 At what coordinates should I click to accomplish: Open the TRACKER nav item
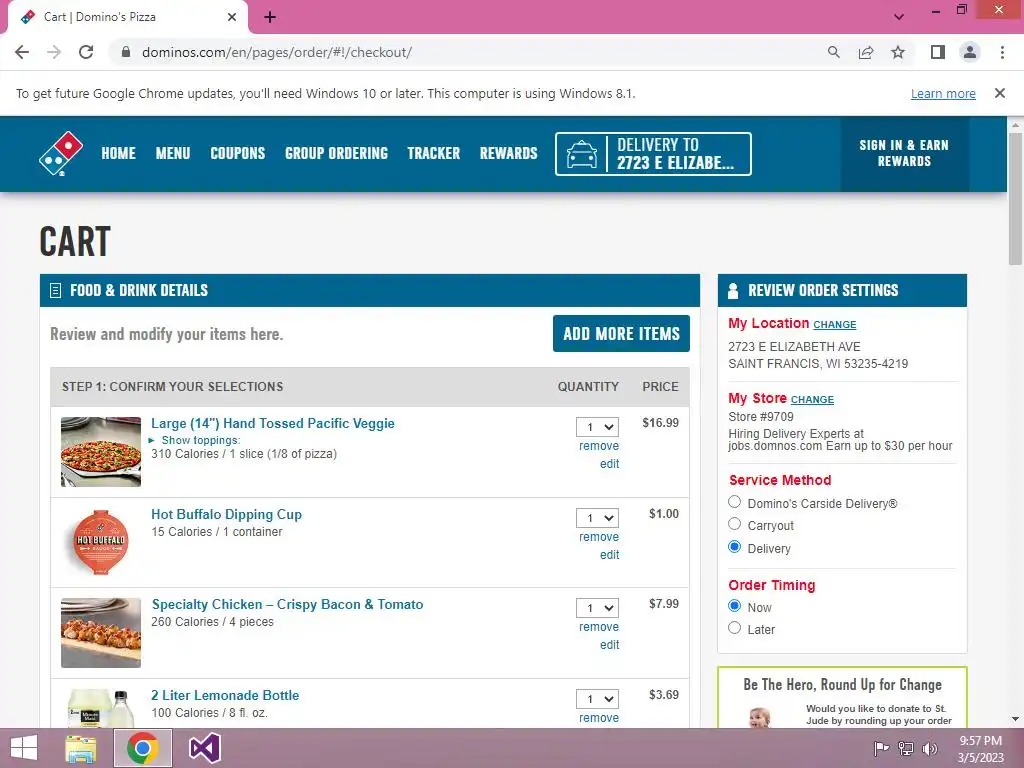pos(434,153)
